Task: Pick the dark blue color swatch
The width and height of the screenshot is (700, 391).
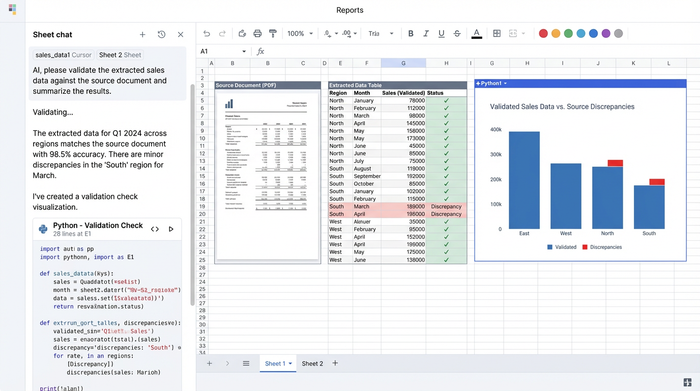Action: [x=593, y=33]
